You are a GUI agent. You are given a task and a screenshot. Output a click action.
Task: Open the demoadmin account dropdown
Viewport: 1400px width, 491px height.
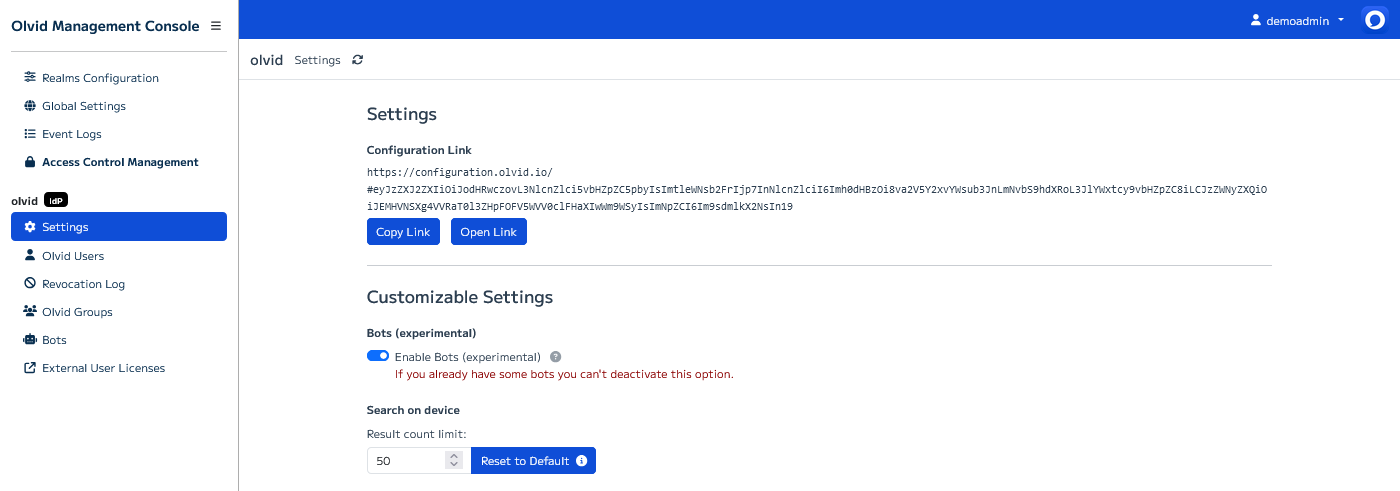1298,20
